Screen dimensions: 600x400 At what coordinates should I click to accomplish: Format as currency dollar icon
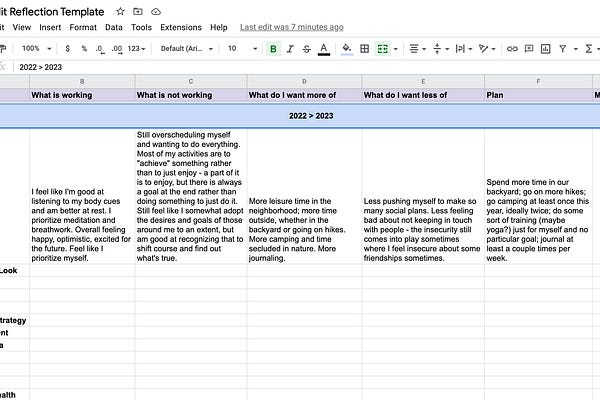pyautogui.click(x=68, y=49)
